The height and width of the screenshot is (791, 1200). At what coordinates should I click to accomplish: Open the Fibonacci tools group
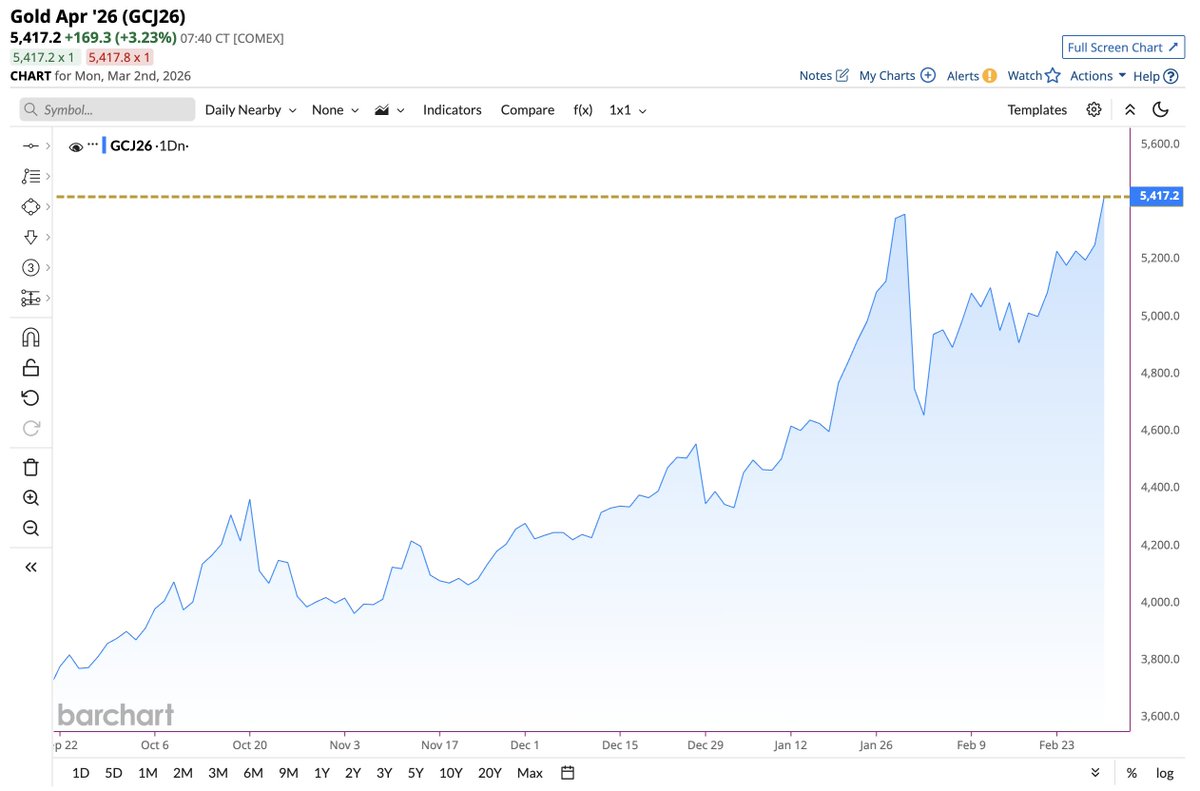coord(30,176)
